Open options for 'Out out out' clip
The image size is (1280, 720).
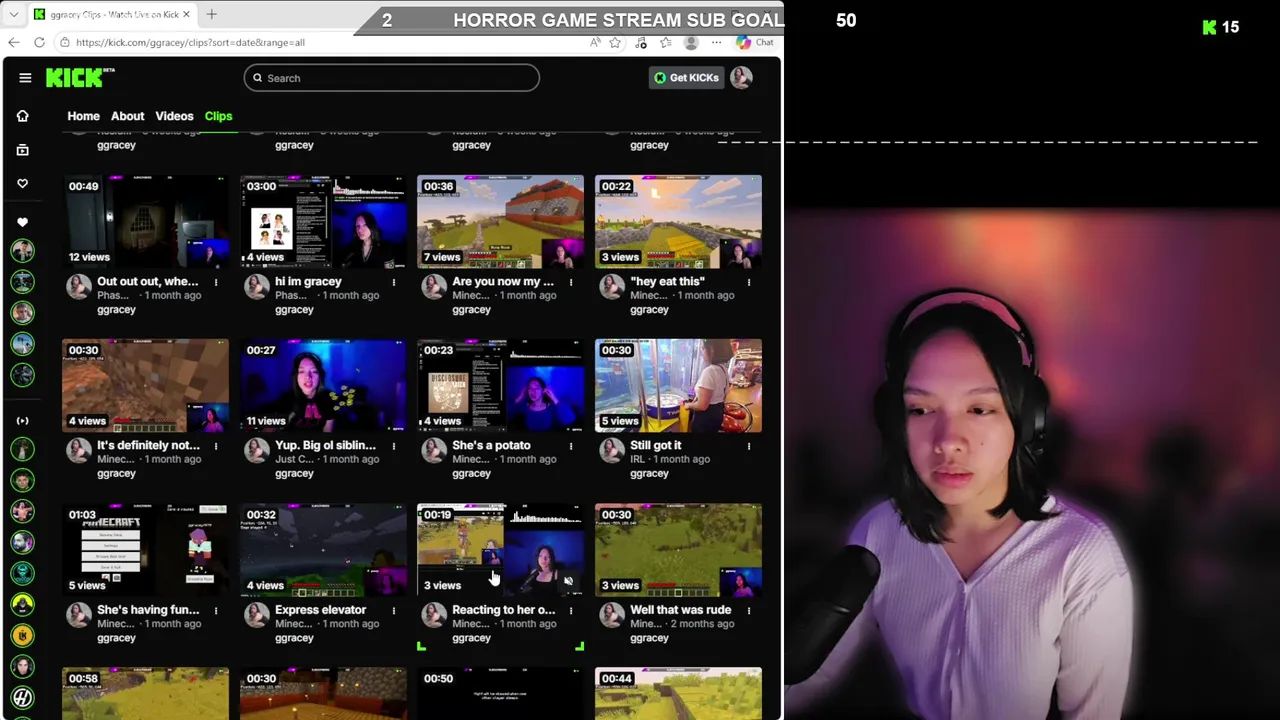(x=216, y=282)
